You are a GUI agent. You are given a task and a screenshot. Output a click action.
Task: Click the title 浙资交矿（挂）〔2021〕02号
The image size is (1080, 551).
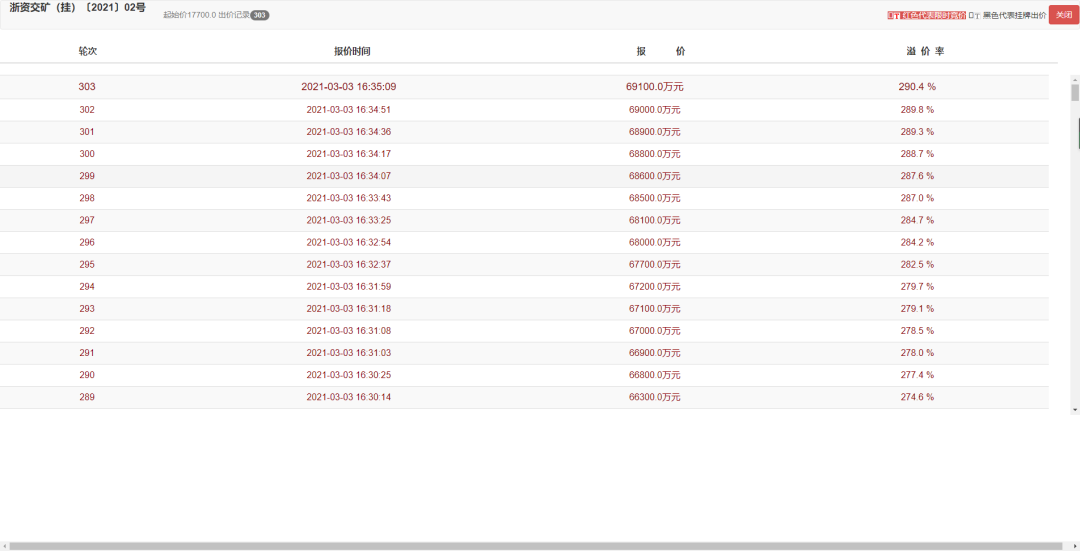[77, 8]
